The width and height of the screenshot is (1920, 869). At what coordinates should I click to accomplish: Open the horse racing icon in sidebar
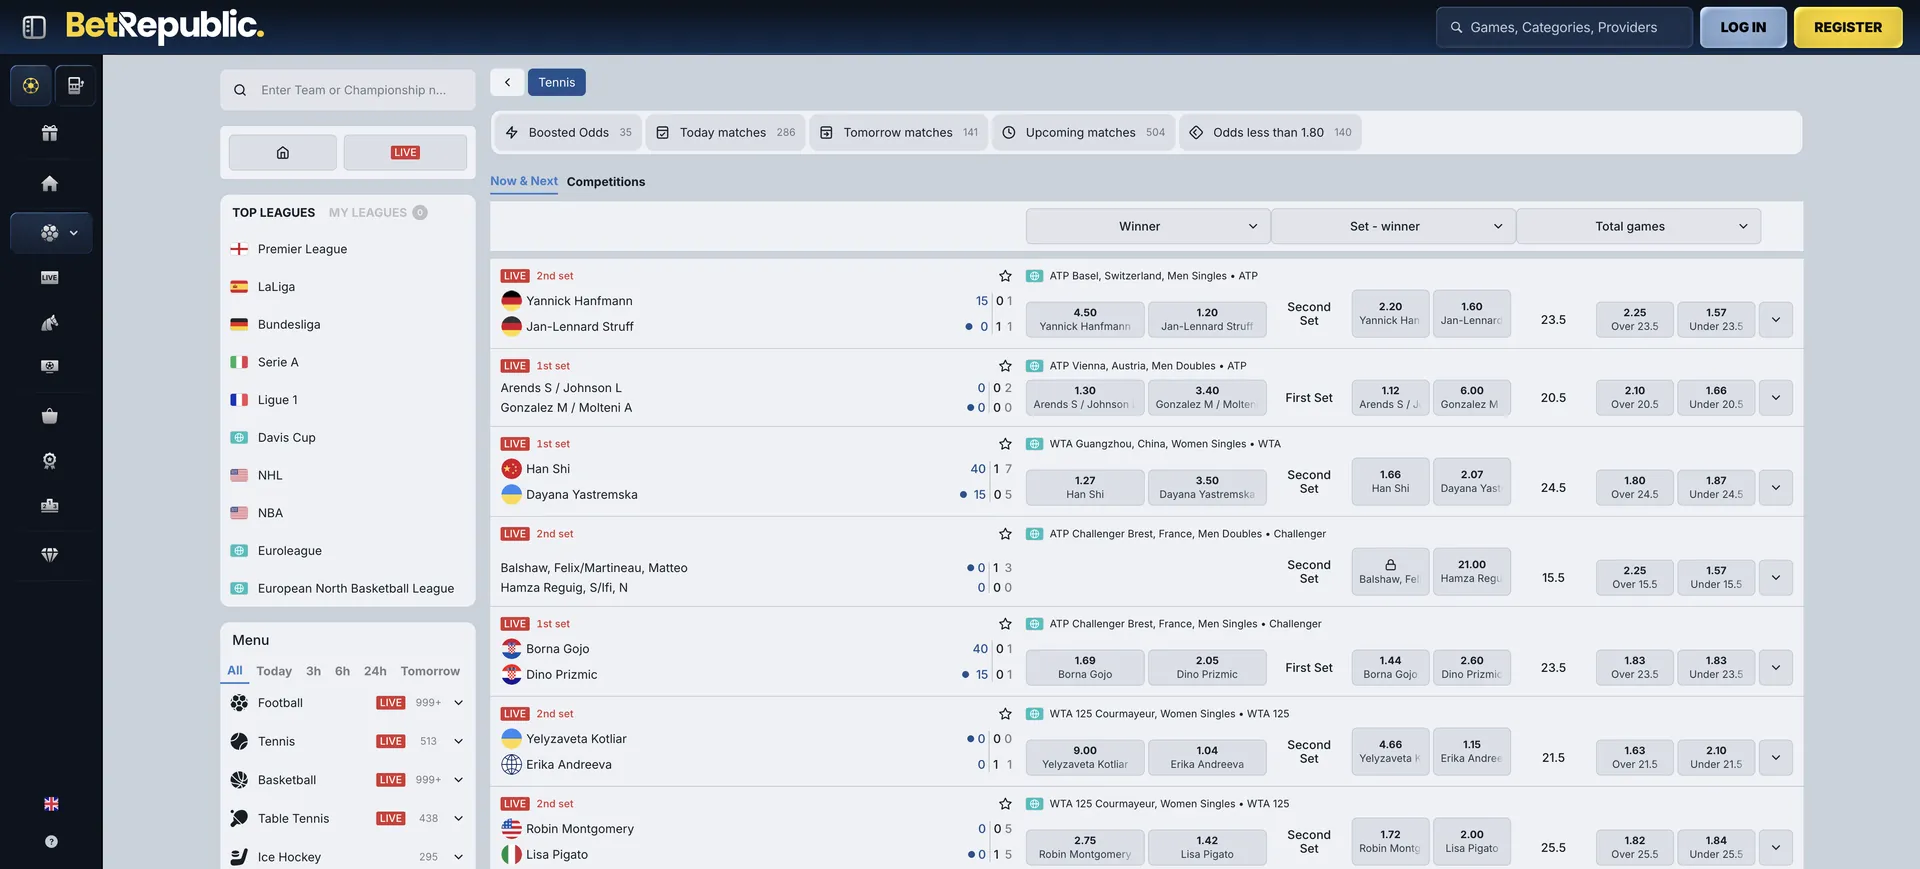[x=49, y=323]
